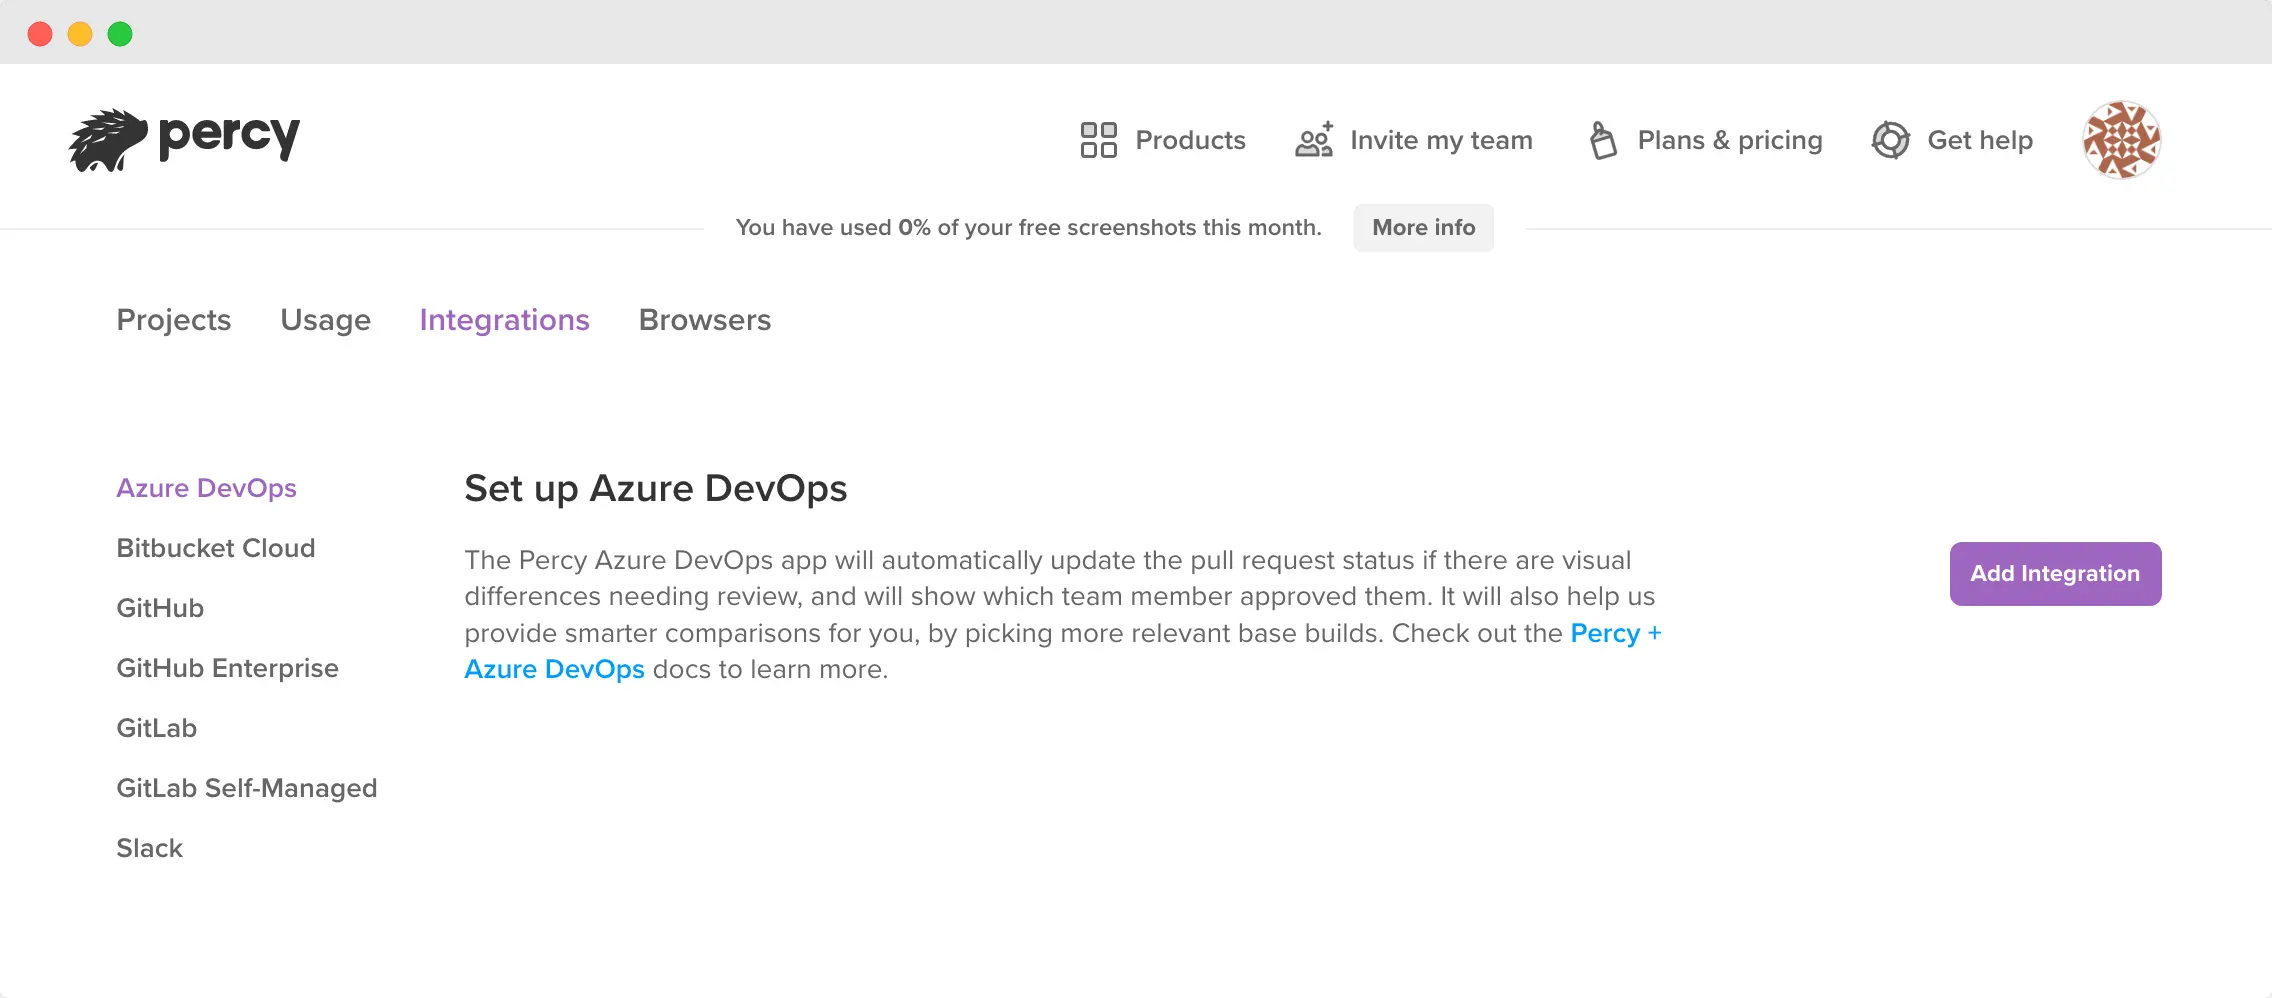Click the More info button
Viewport: 2272px width, 998px height.
(1423, 228)
